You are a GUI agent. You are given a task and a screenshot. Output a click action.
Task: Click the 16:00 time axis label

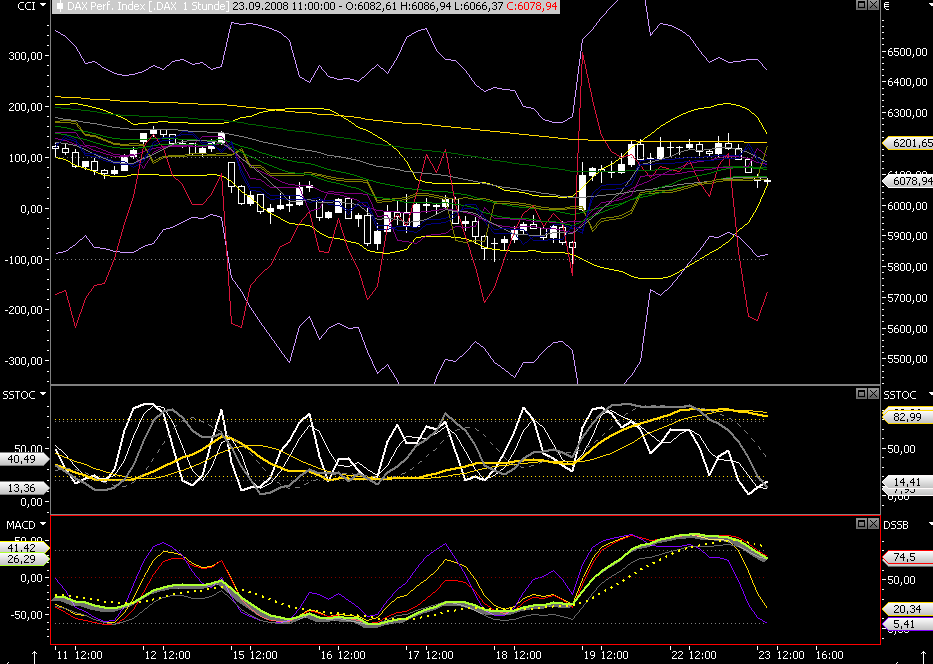click(829, 655)
